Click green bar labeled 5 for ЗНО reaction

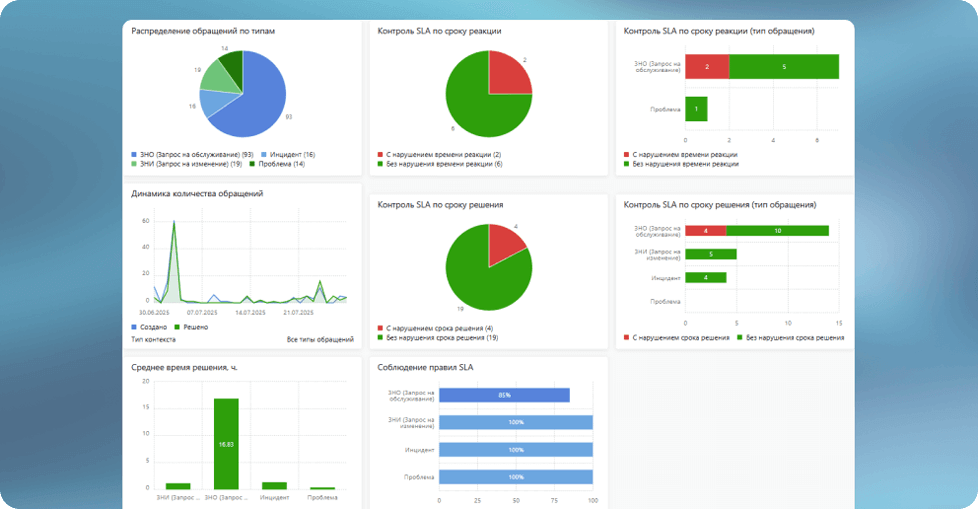coord(783,67)
